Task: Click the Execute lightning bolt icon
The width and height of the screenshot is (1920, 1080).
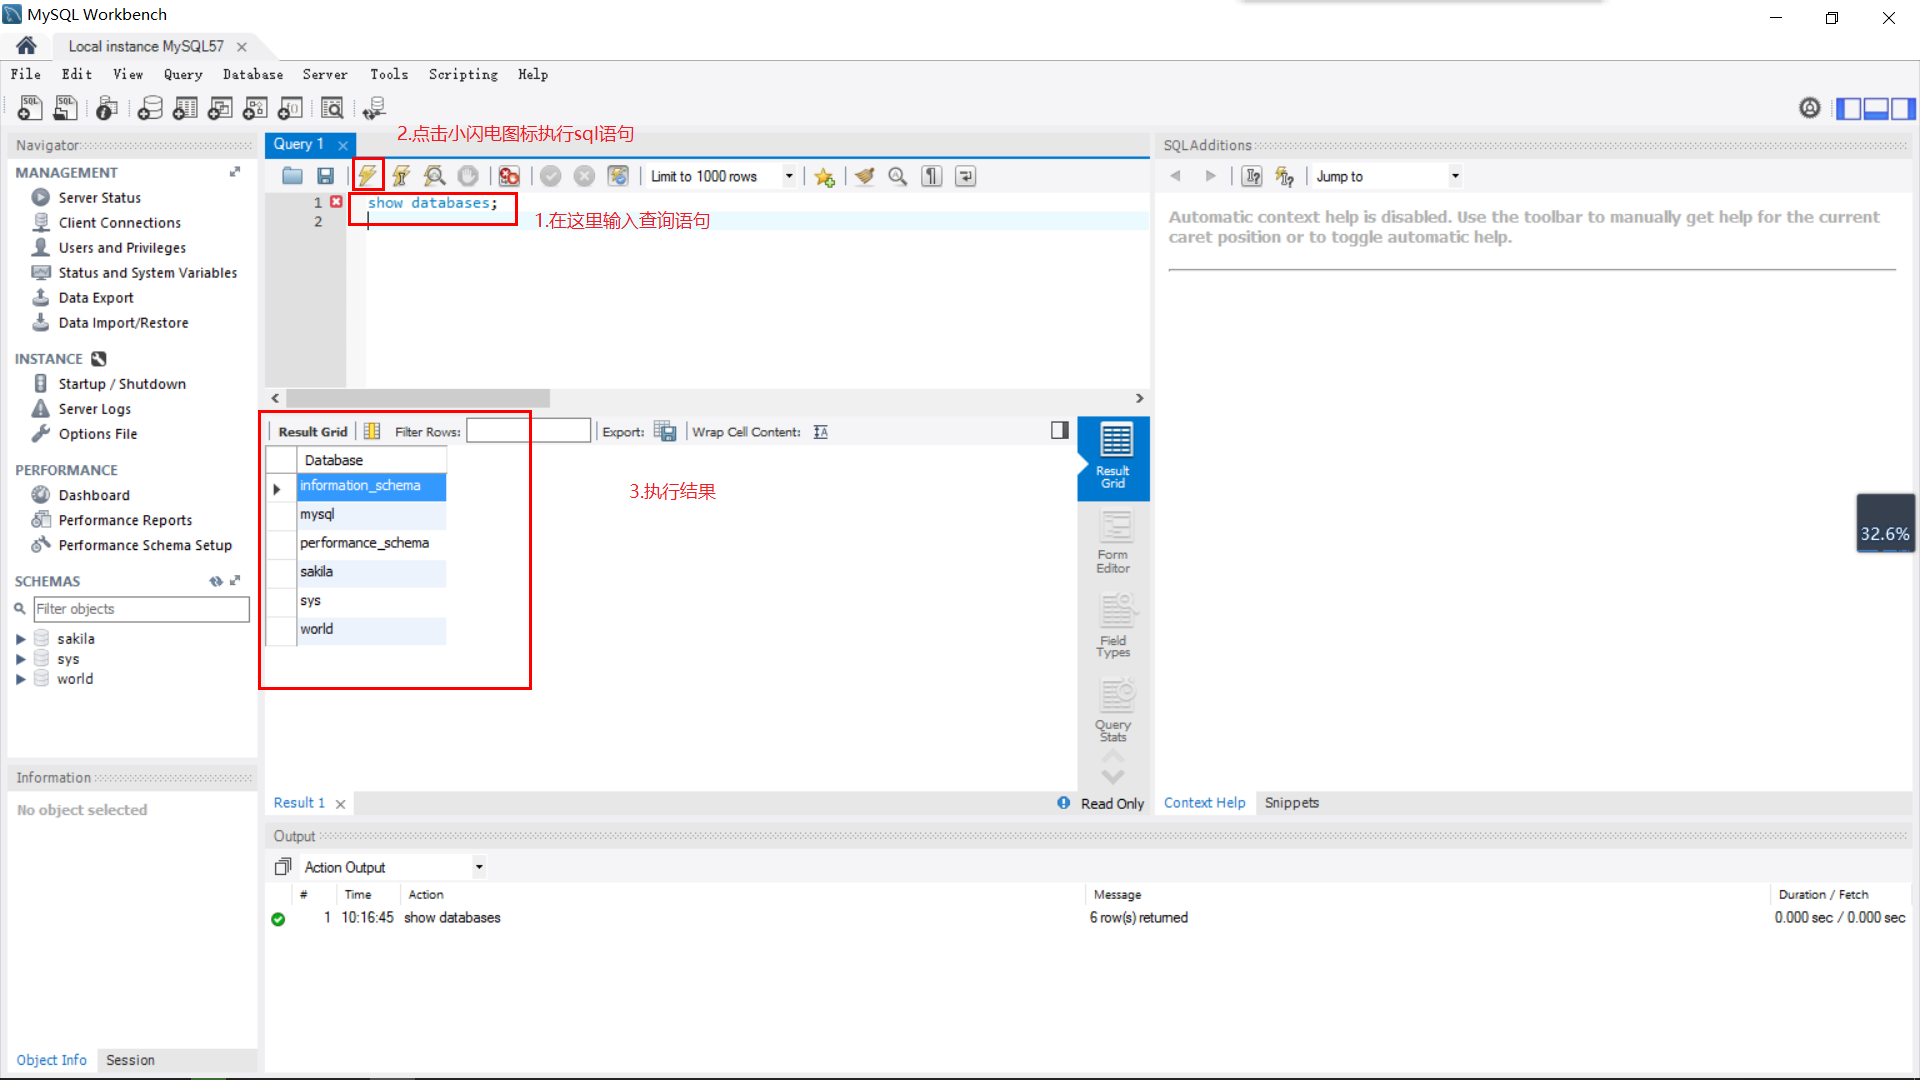Action: pyautogui.click(x=367, y=176)
